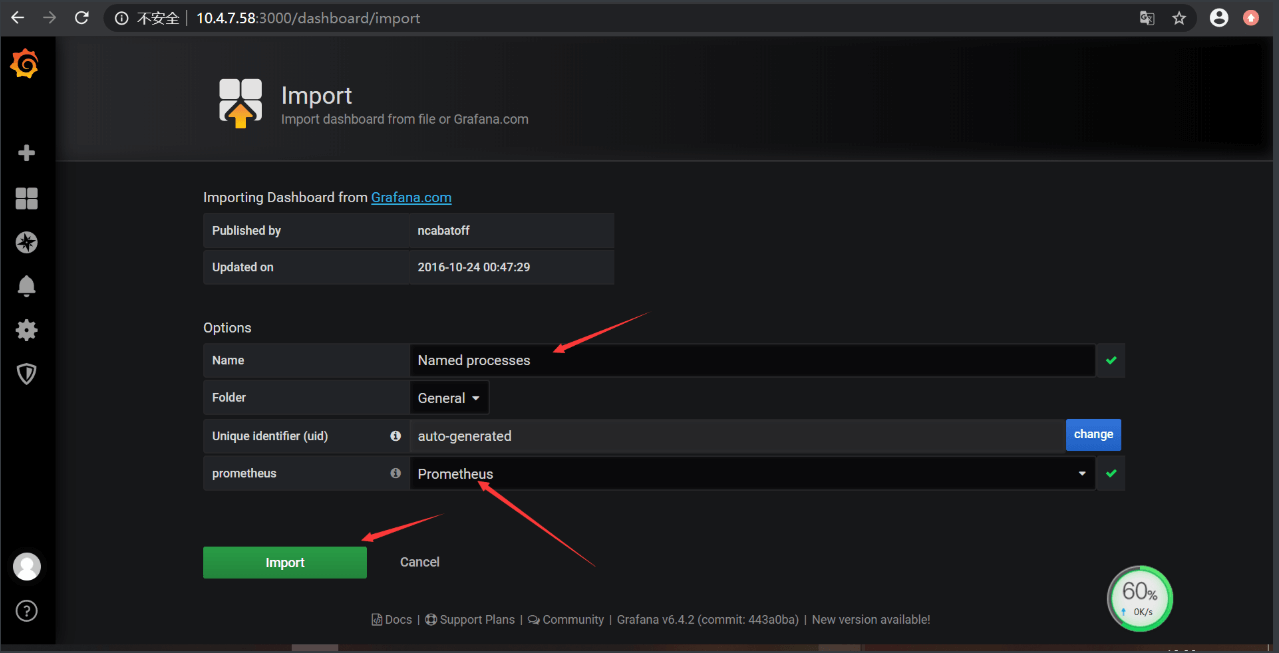This screenshot has width=1279, height=653.
Task: Click the browser address bar URL
Action: click(308, 18)
